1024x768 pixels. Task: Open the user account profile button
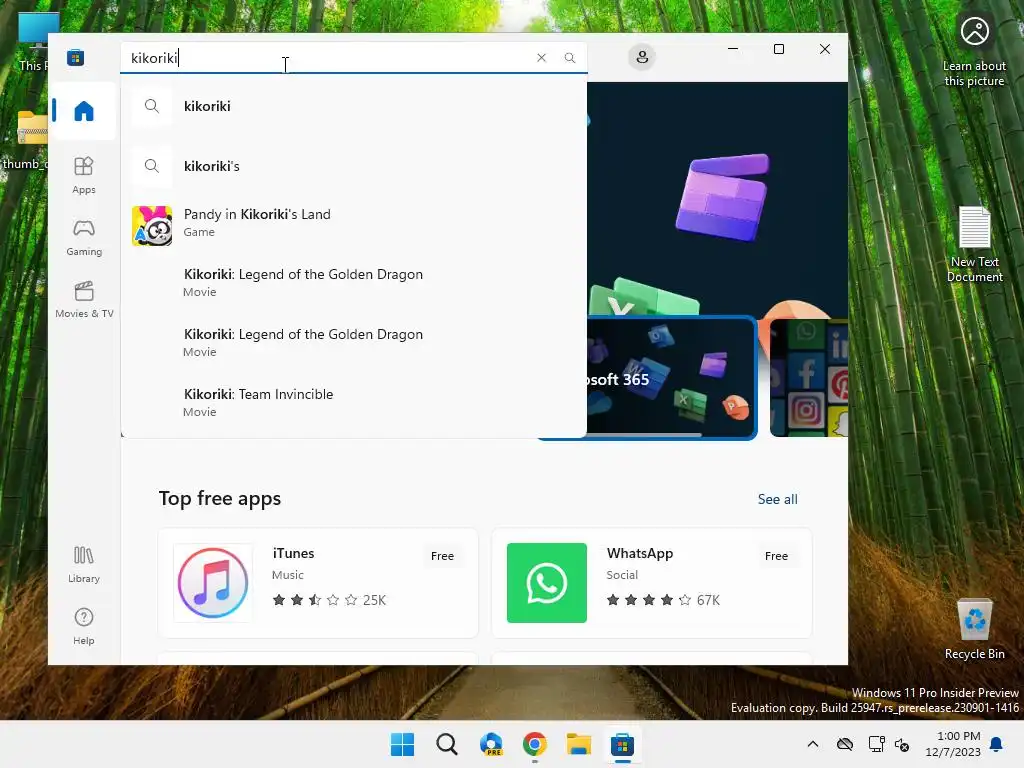(x=642, y=57)
